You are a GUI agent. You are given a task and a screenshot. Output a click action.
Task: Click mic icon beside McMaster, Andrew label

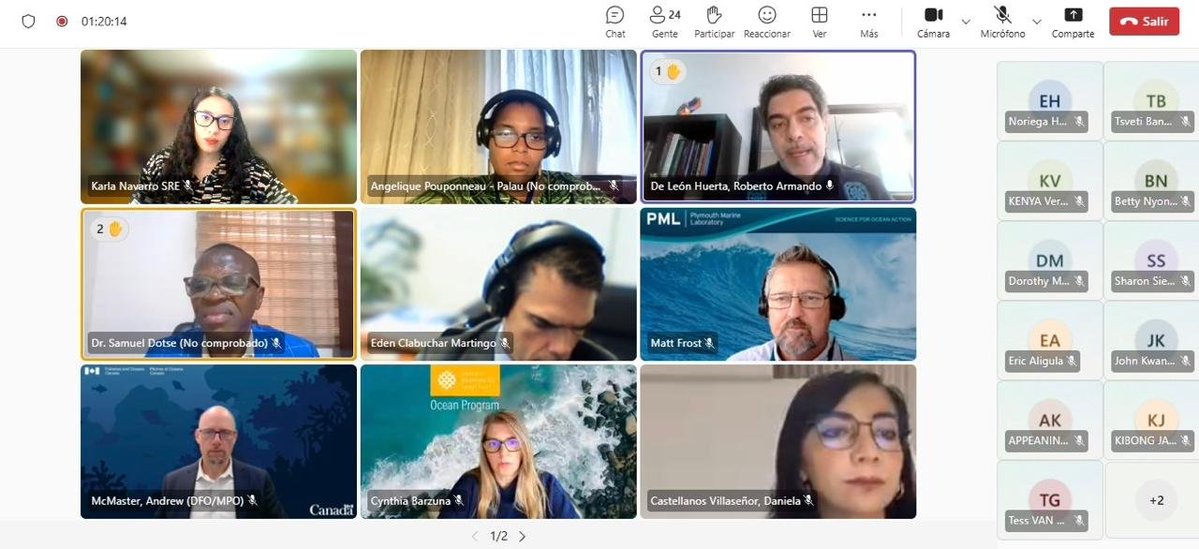coord(252,501)
